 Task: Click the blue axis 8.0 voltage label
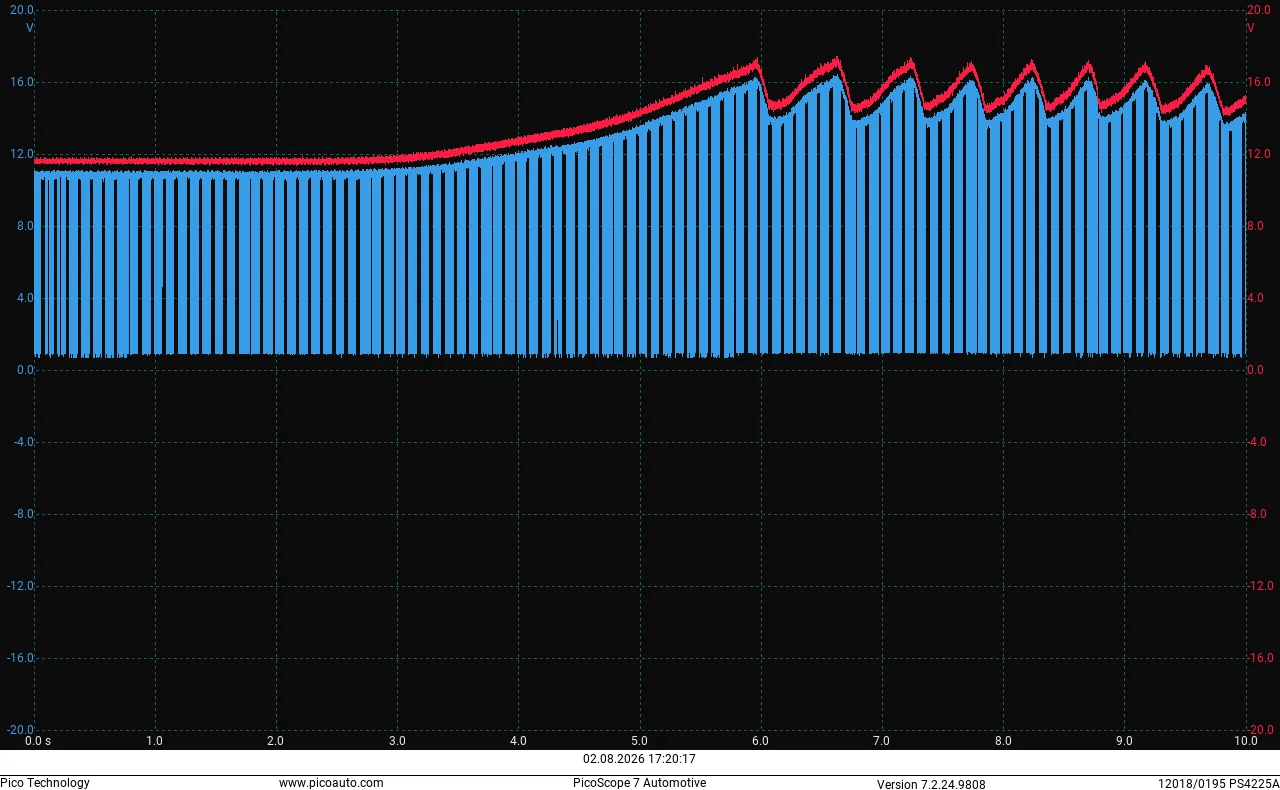(26, 226)
